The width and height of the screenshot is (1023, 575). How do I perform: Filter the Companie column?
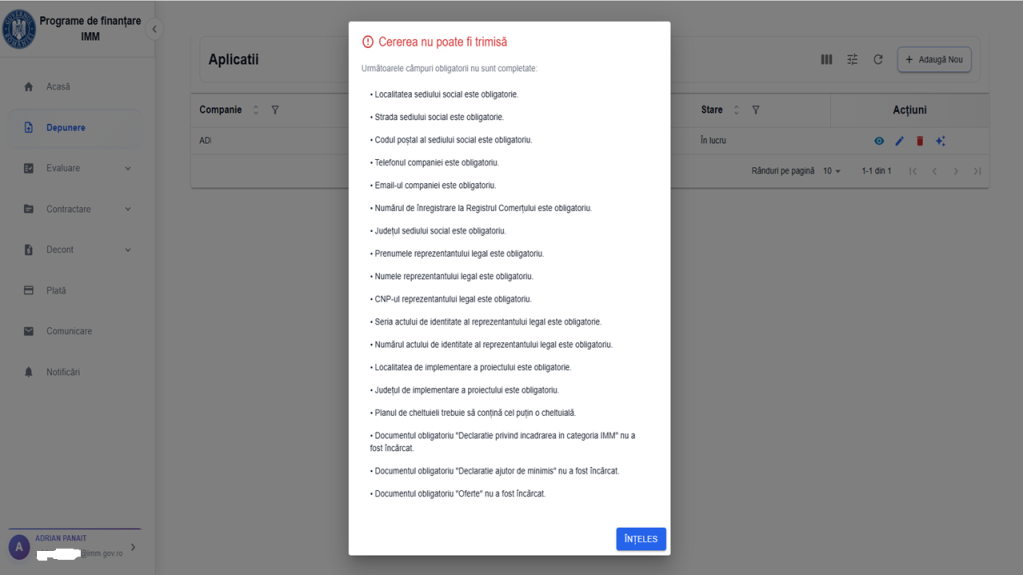(x=275, y=110)
